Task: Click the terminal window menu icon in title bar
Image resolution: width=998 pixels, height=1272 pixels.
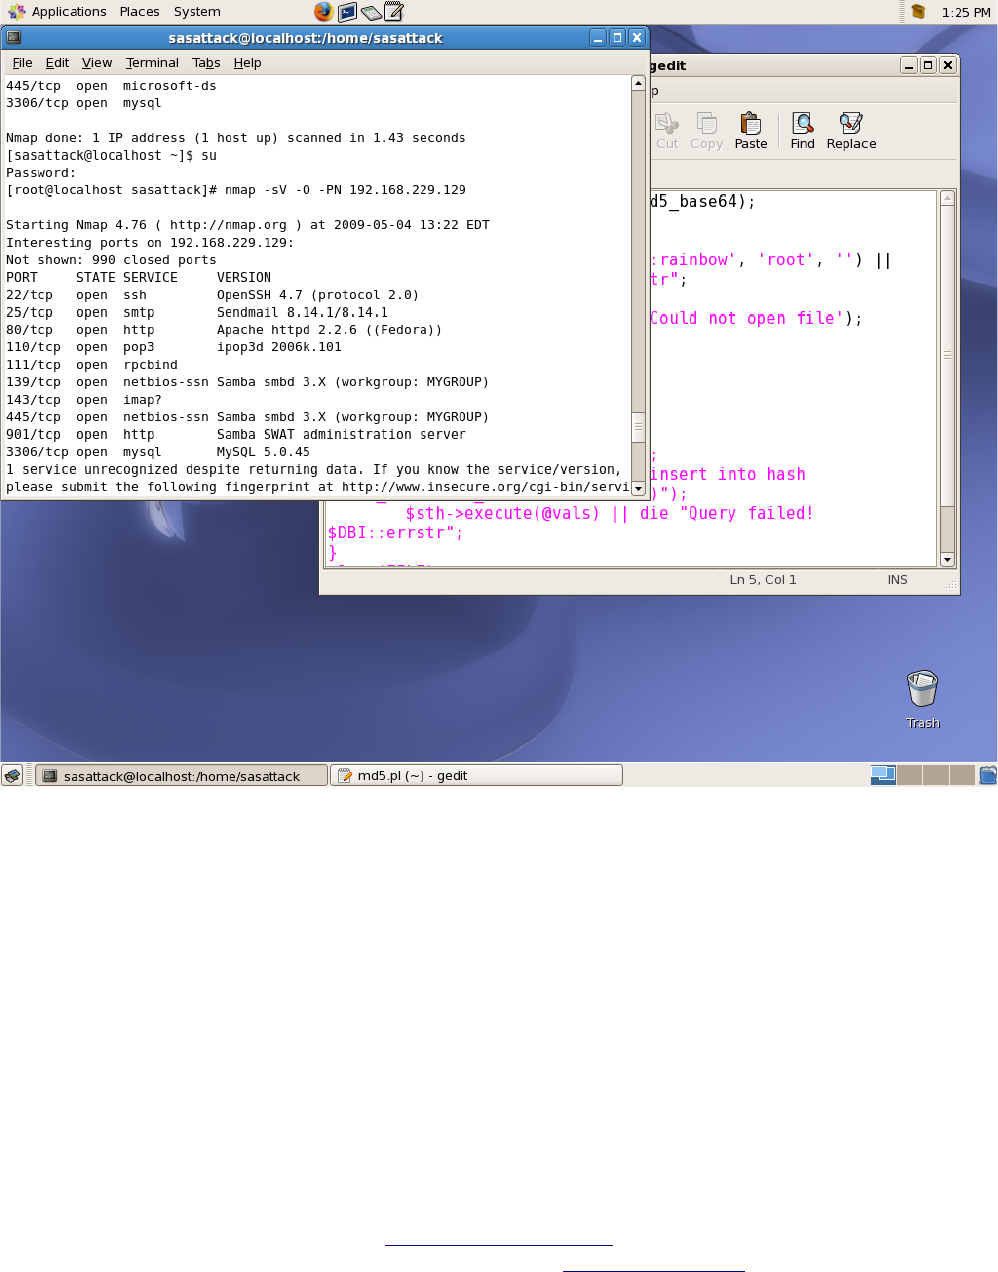Action: tap(13, 38)
